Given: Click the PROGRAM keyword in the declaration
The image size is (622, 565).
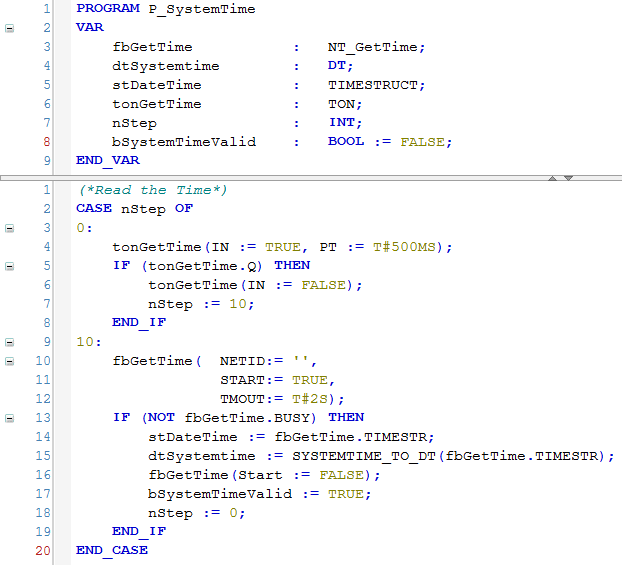Looking at the screenshot, I should click(x=108, y=8).
